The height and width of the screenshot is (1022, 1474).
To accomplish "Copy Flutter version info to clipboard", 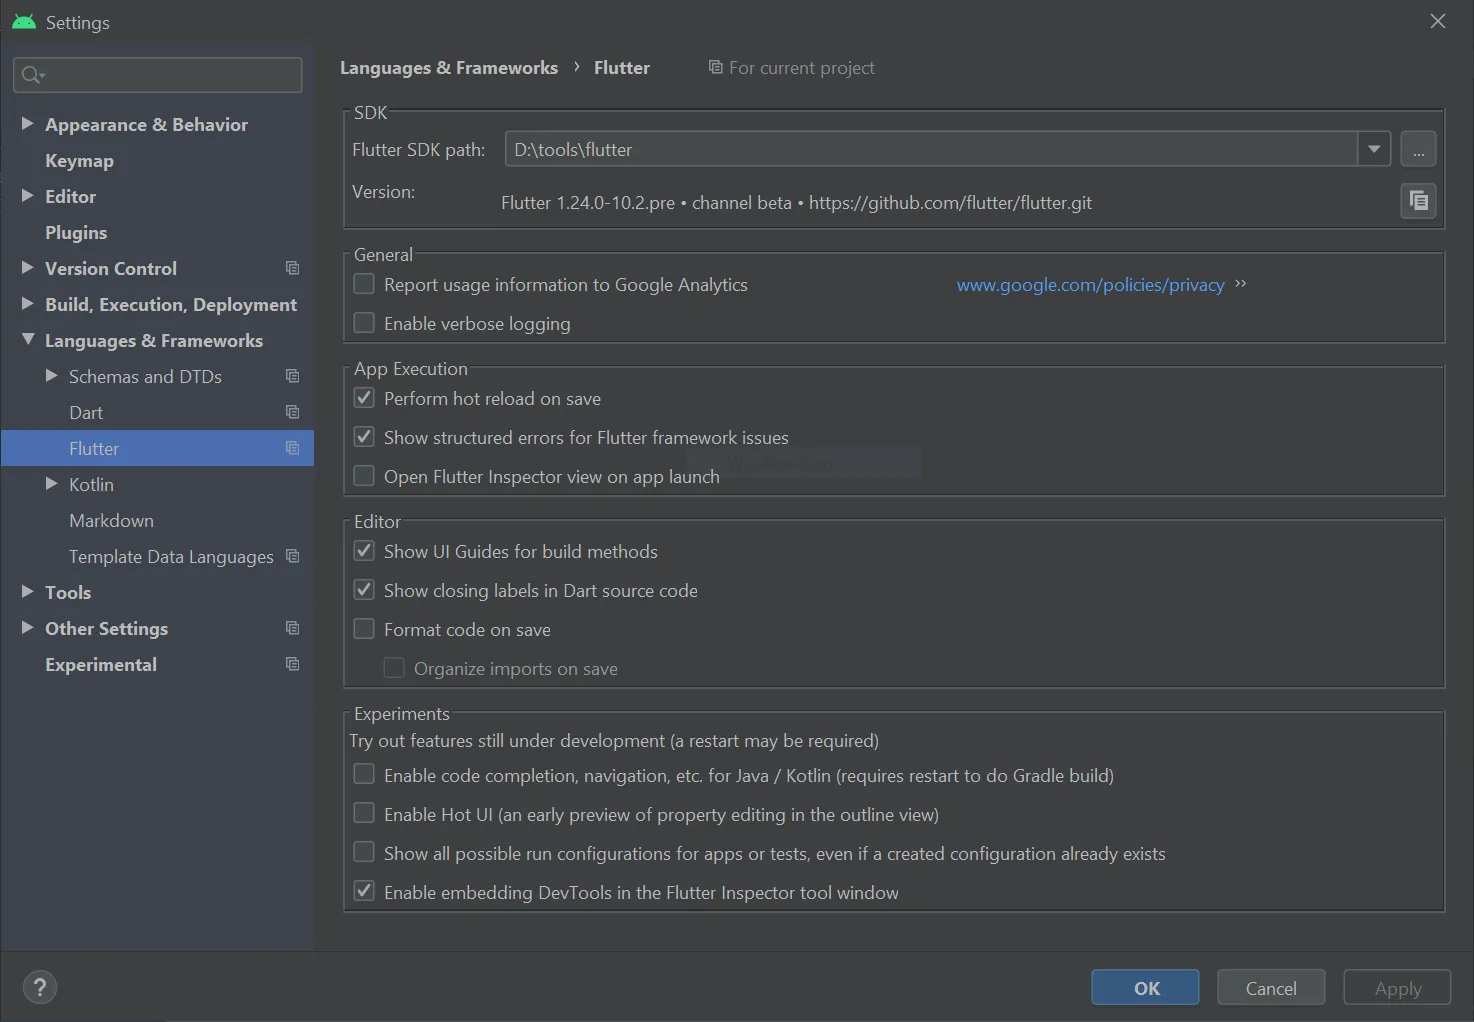I will 1418,201.
